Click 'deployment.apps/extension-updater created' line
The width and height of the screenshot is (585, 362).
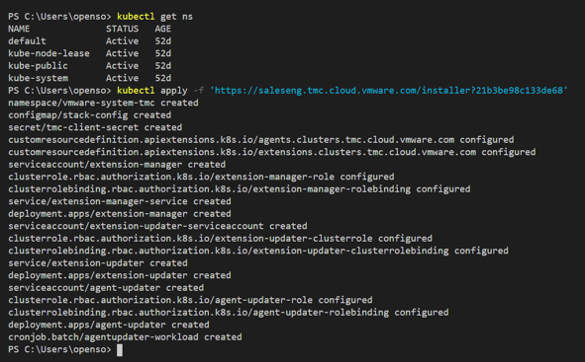coord(120,275)
